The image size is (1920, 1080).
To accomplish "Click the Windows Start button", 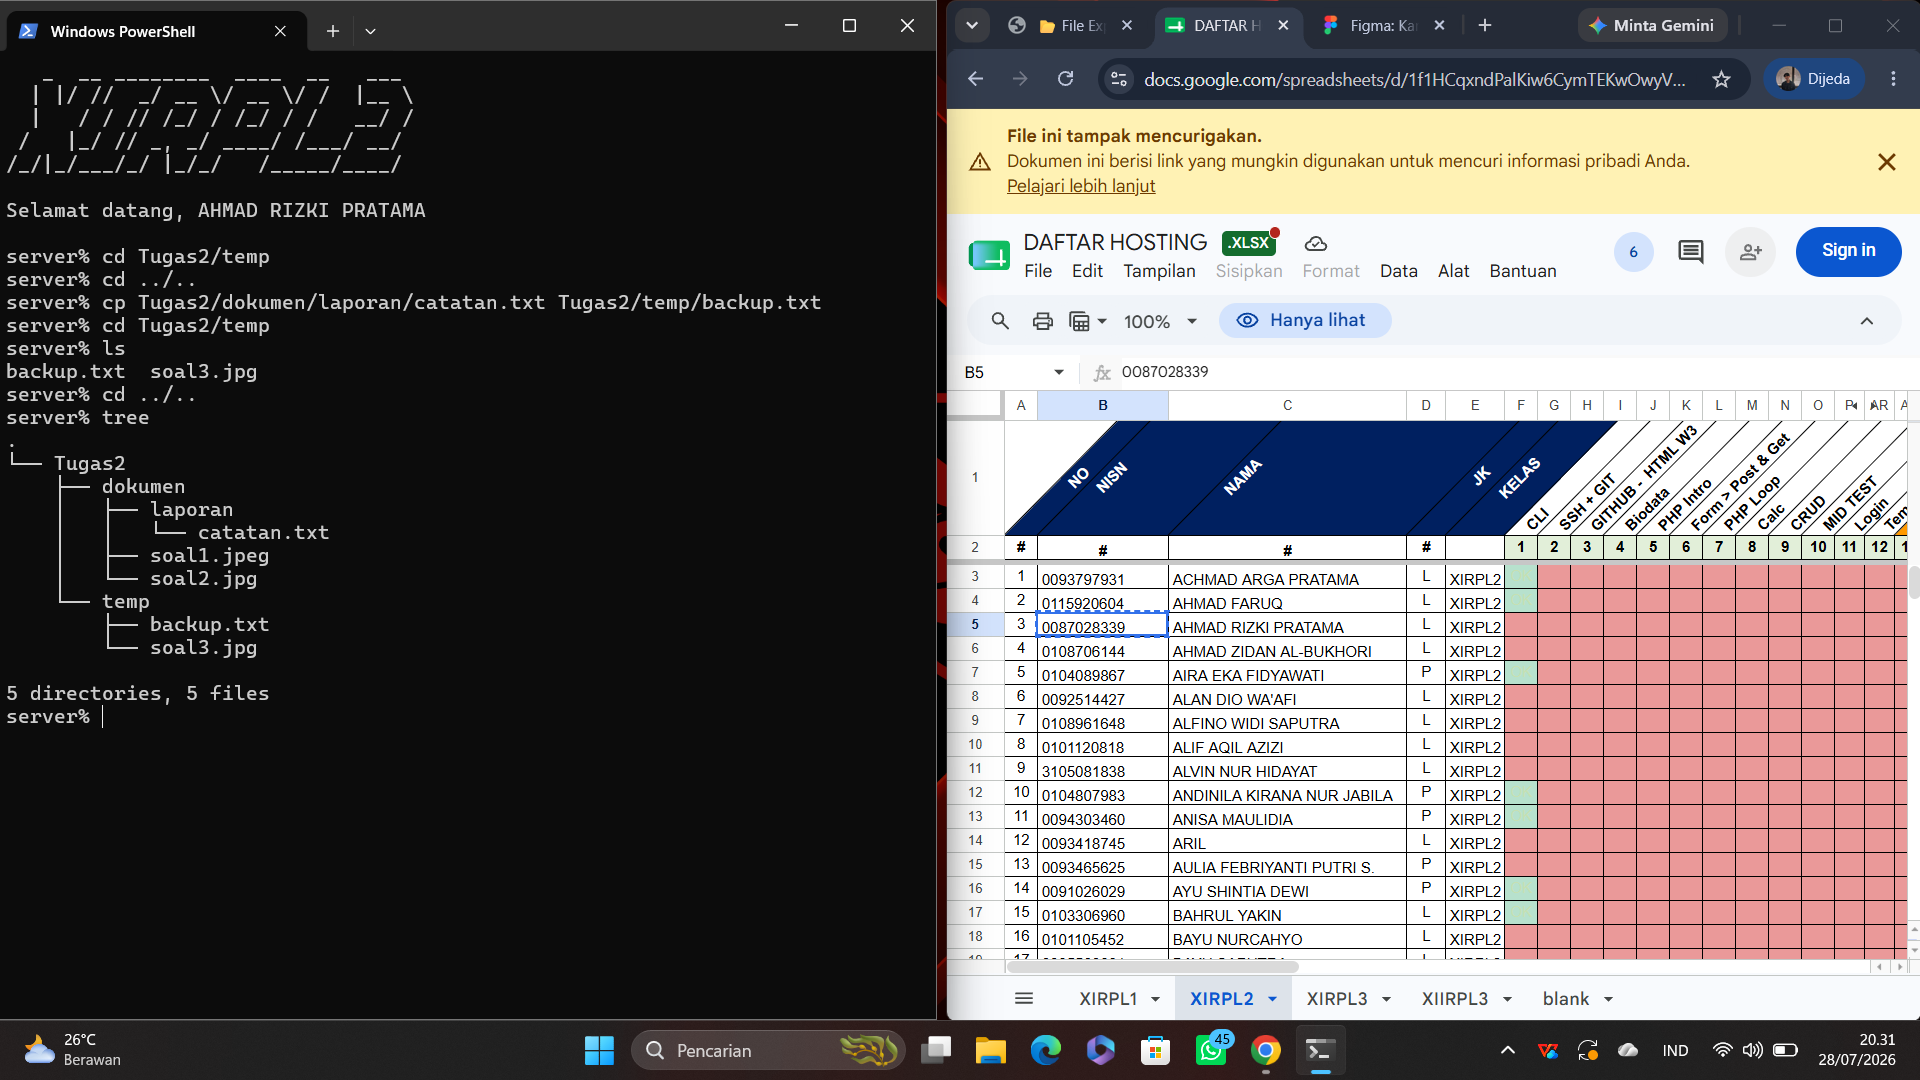I will [599, 1050].
